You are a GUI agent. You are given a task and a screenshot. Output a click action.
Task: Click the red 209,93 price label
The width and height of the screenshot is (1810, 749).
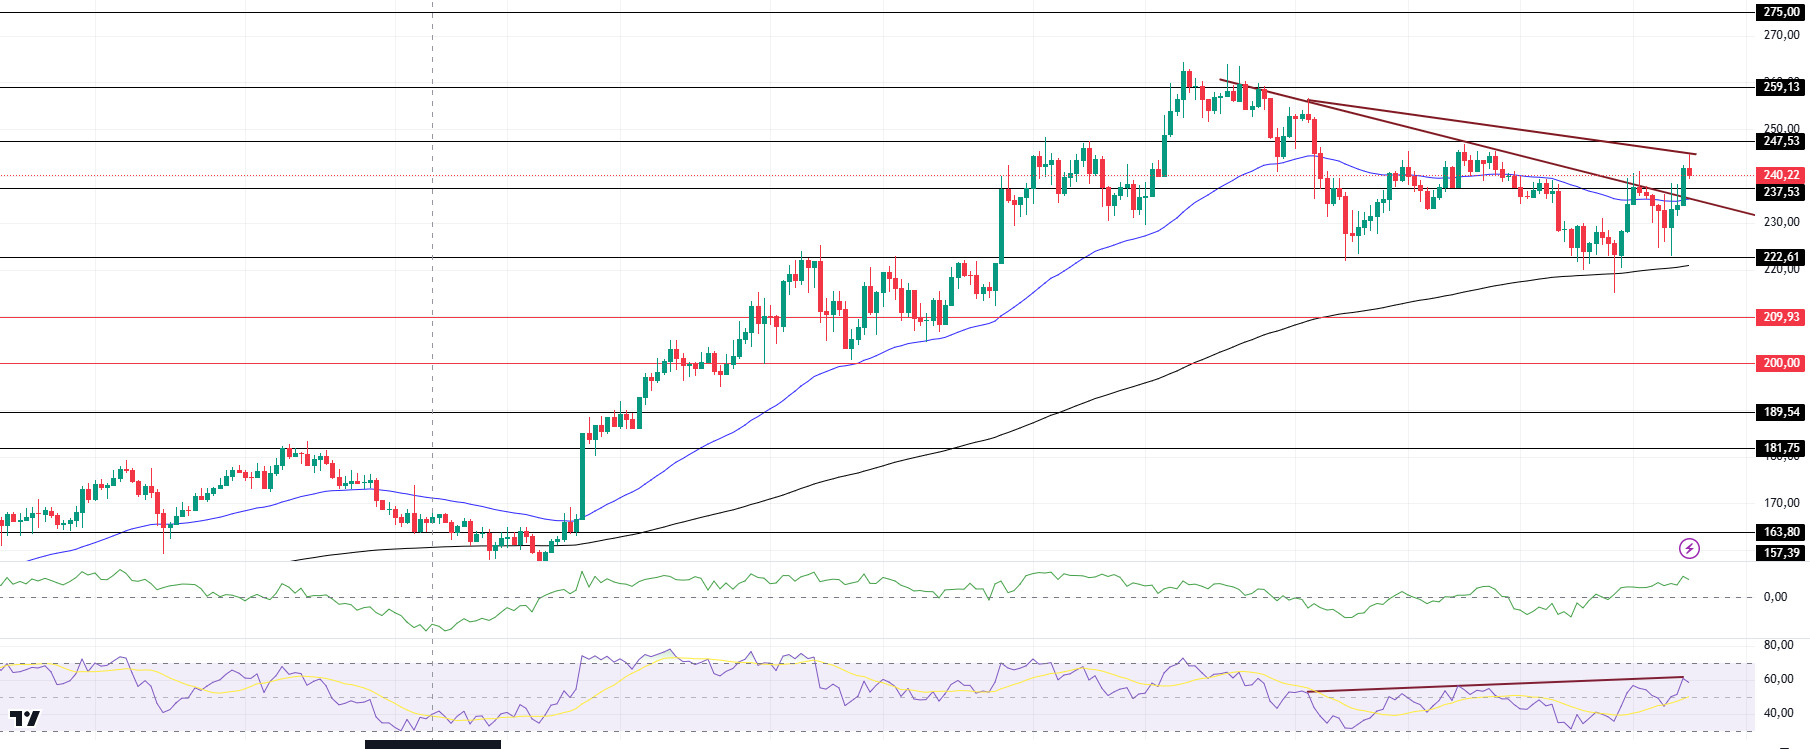1781,317
